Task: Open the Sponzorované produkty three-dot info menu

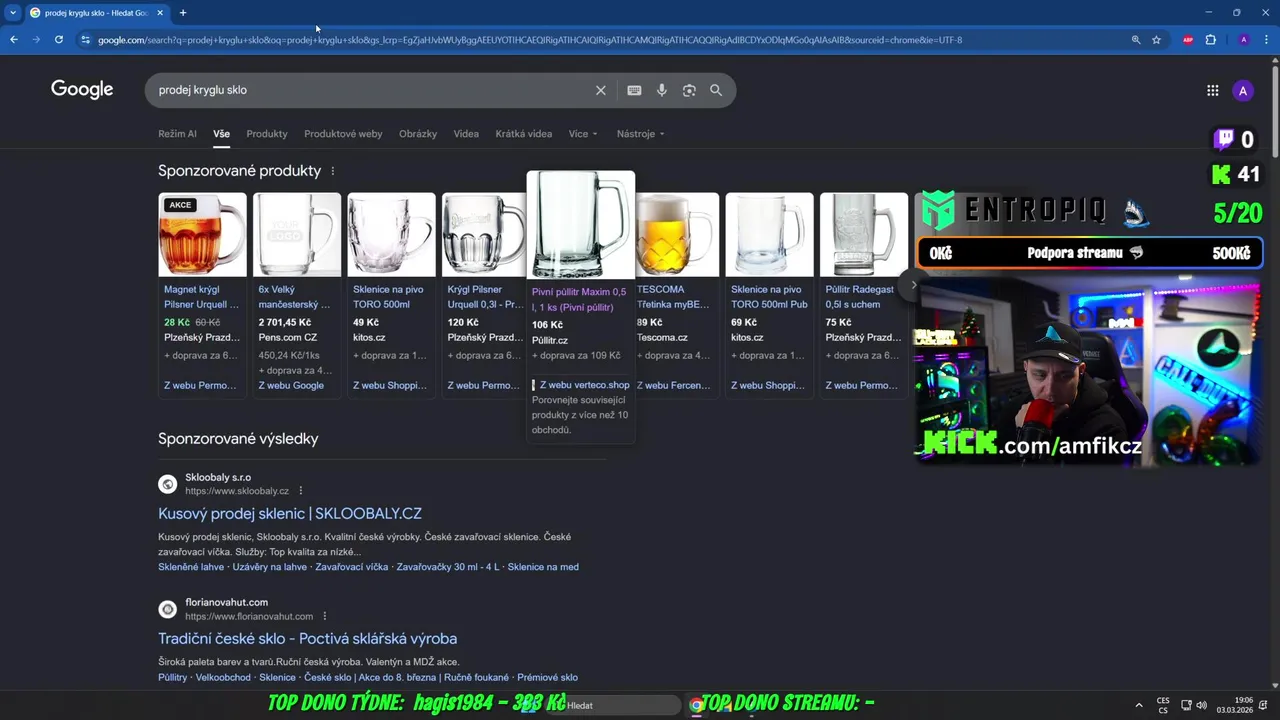Action: [333, 171]
